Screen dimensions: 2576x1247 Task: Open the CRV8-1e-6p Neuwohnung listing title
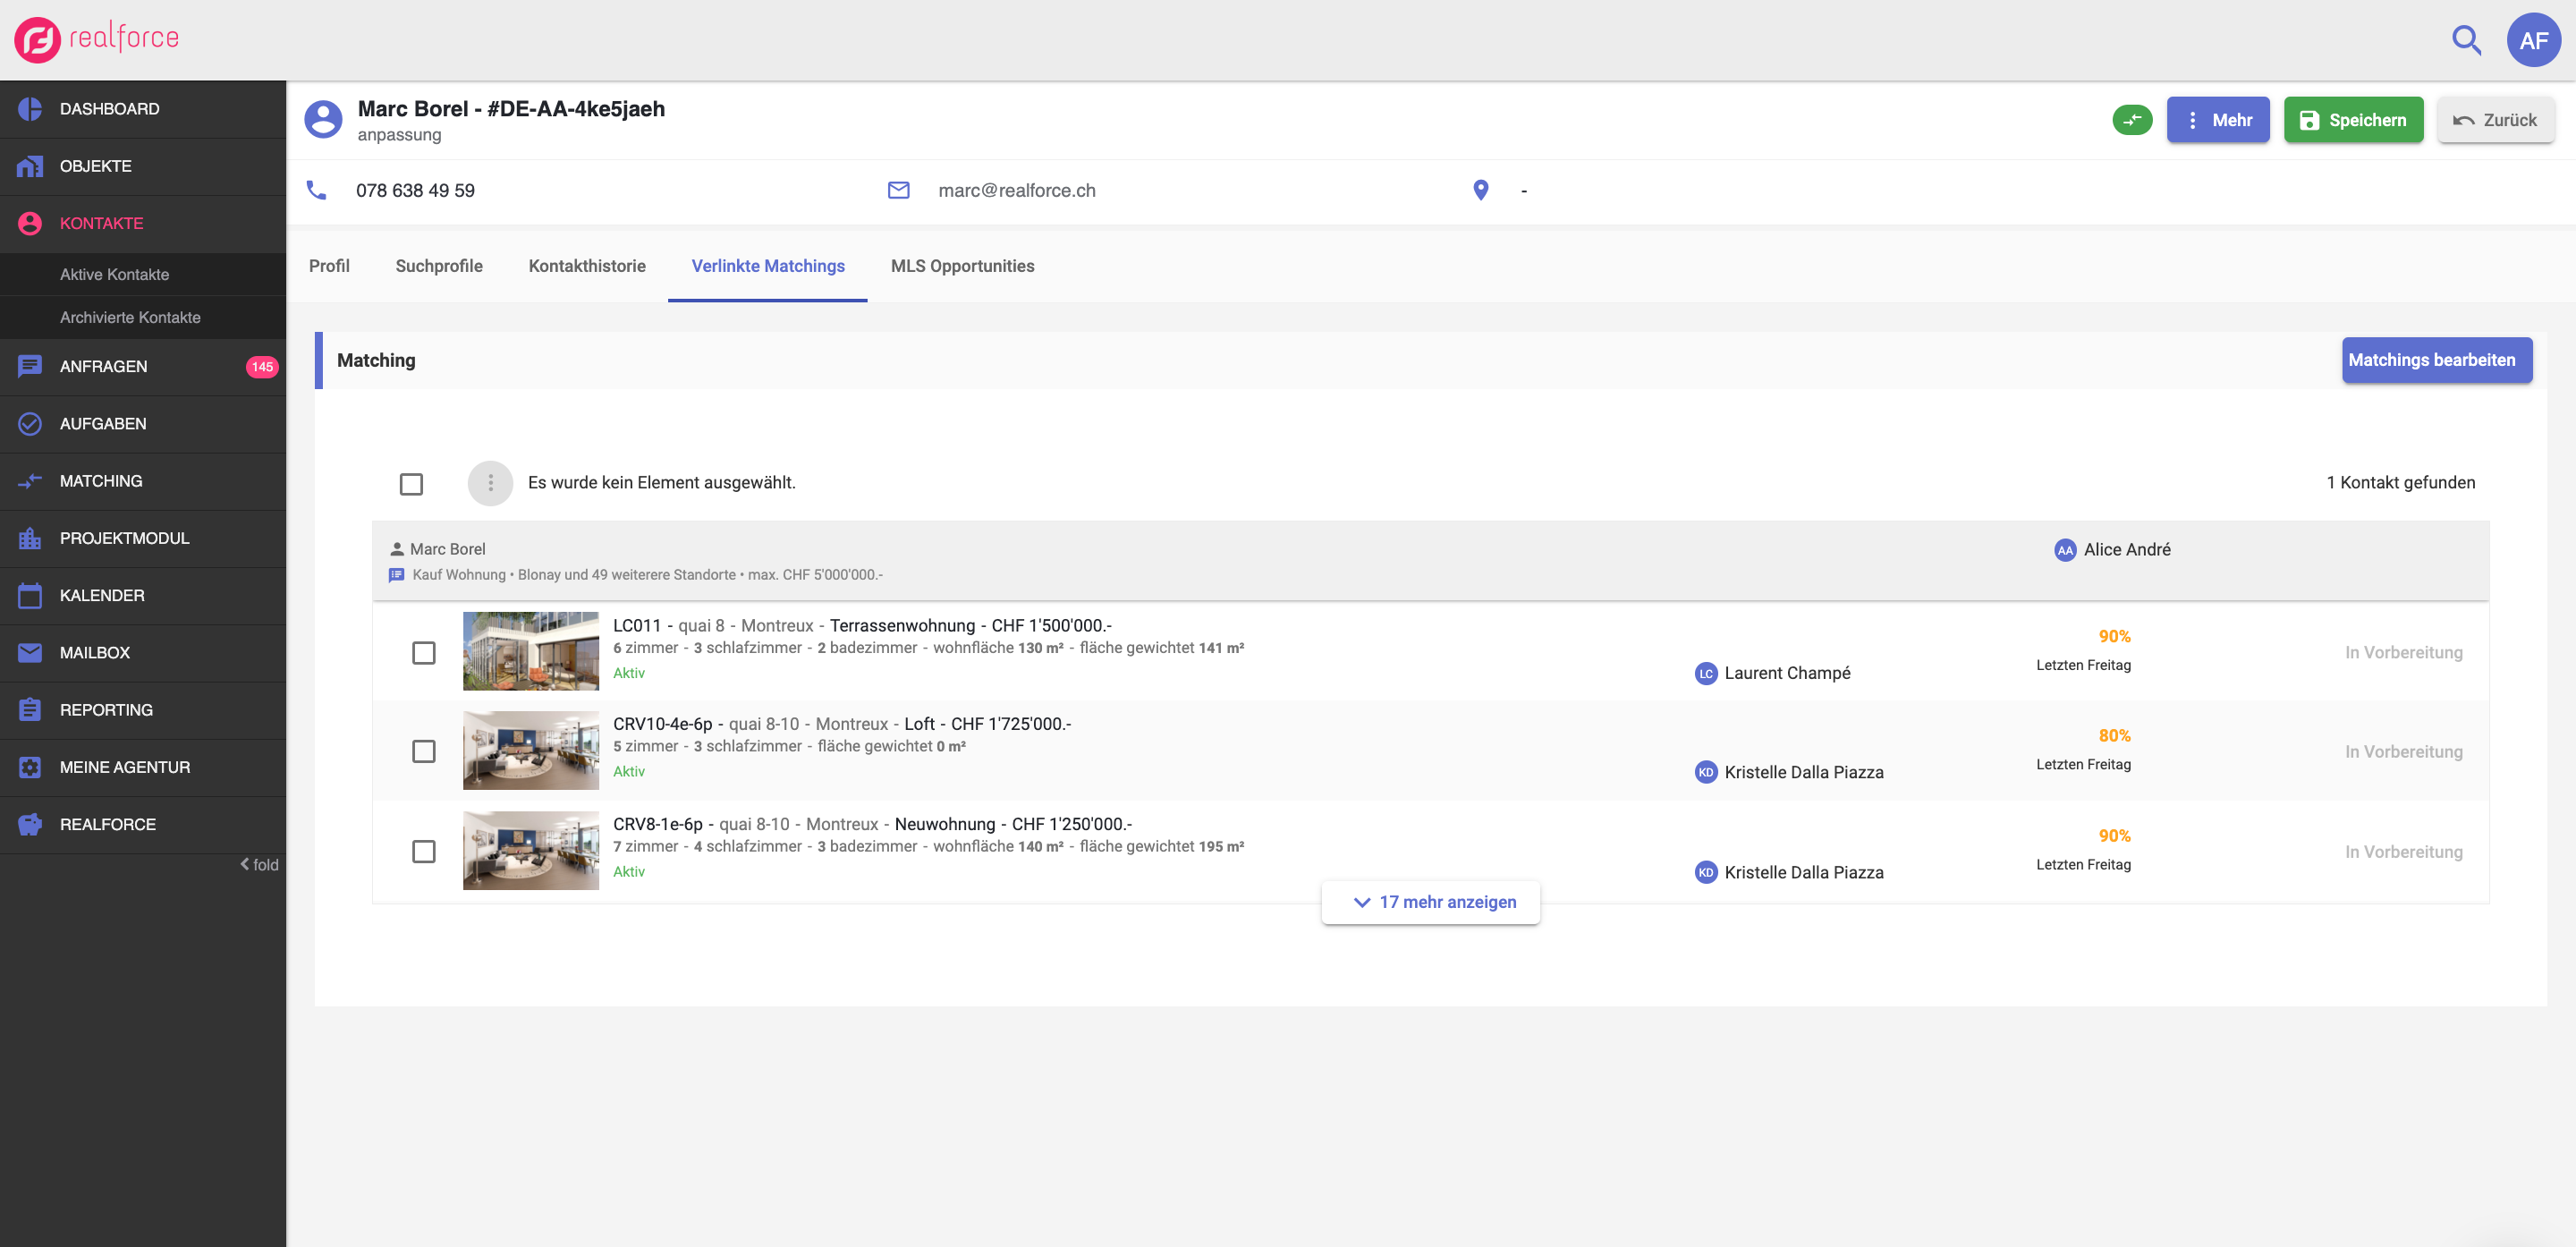coord(872,824)
